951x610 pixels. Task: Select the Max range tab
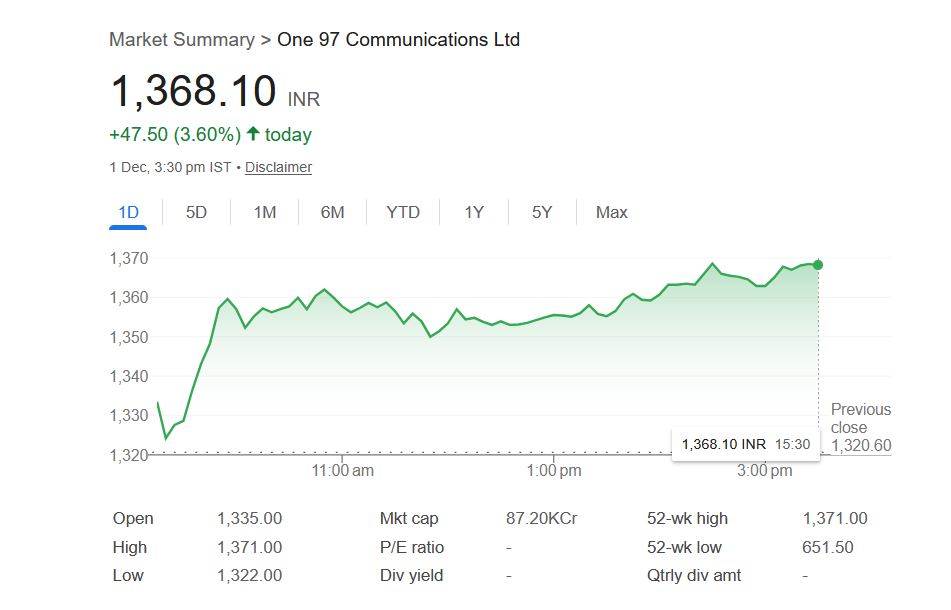612,212
